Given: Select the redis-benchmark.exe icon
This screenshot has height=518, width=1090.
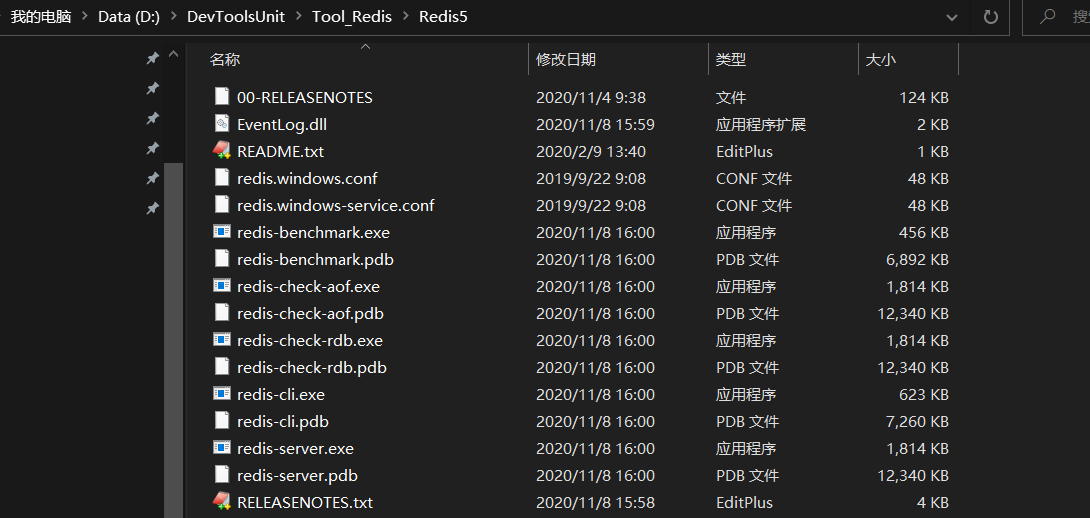Looking at the screenshot, I should tap(222, 232).
